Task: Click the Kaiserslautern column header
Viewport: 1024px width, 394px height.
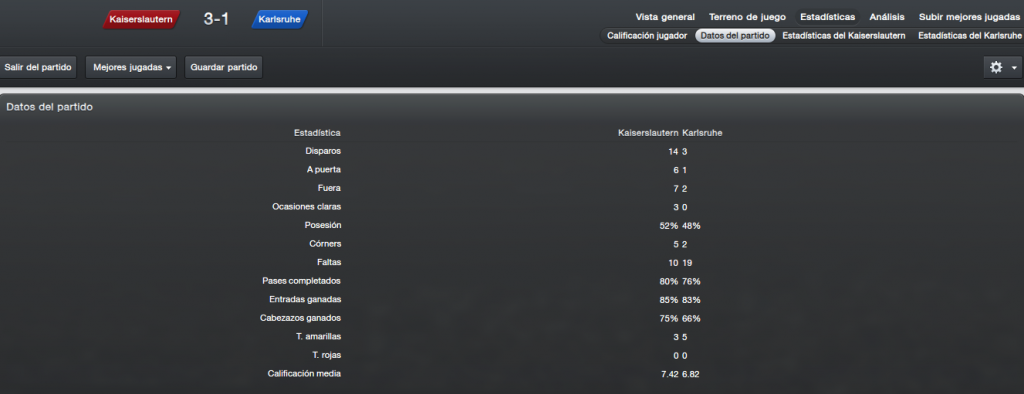Action: (648, 133)
